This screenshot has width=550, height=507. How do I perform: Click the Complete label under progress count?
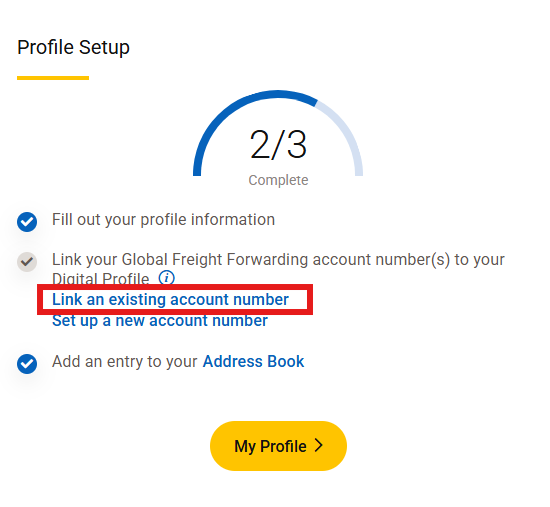tap(278, 180)
